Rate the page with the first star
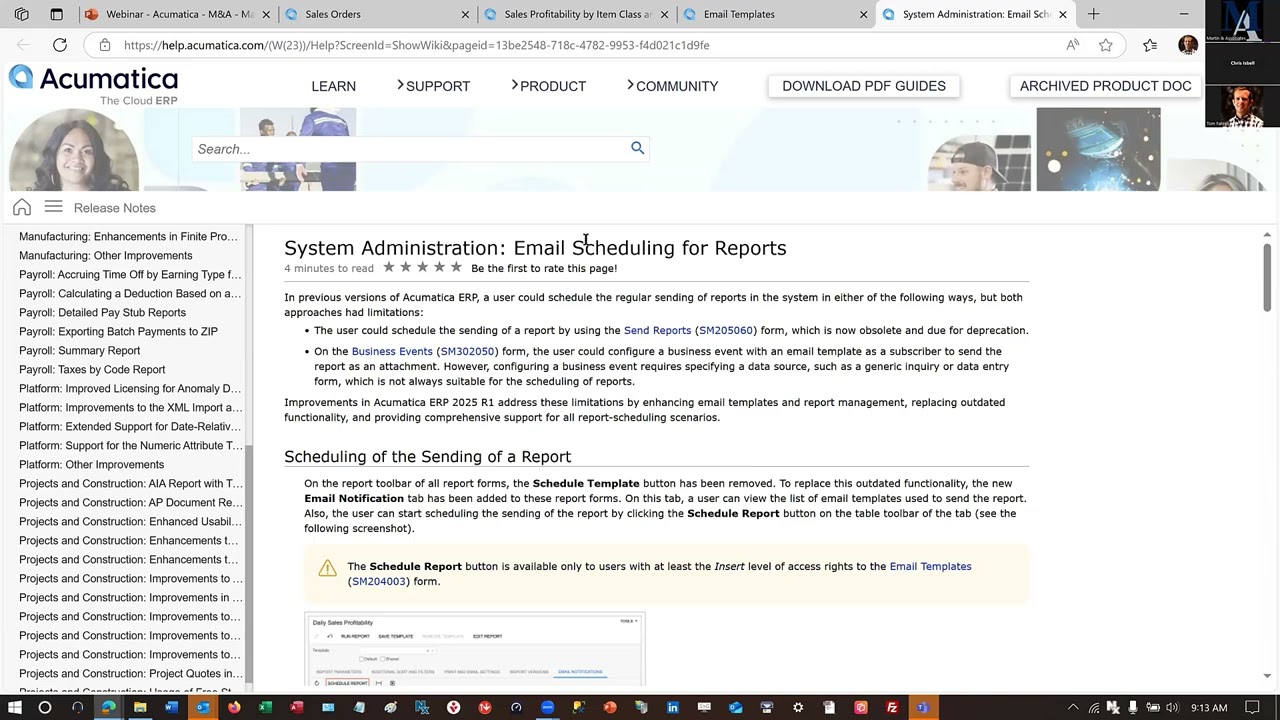 click(x=389, y=267)
